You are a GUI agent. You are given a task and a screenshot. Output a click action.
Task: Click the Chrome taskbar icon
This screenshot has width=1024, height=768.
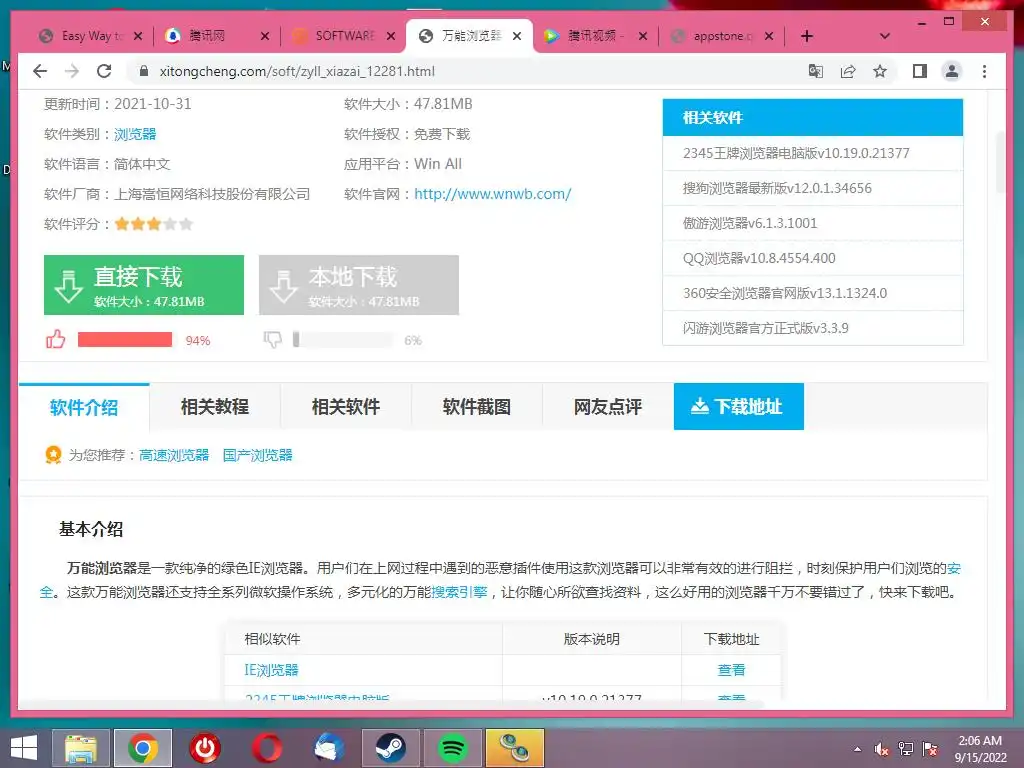(x=143, y=748)
